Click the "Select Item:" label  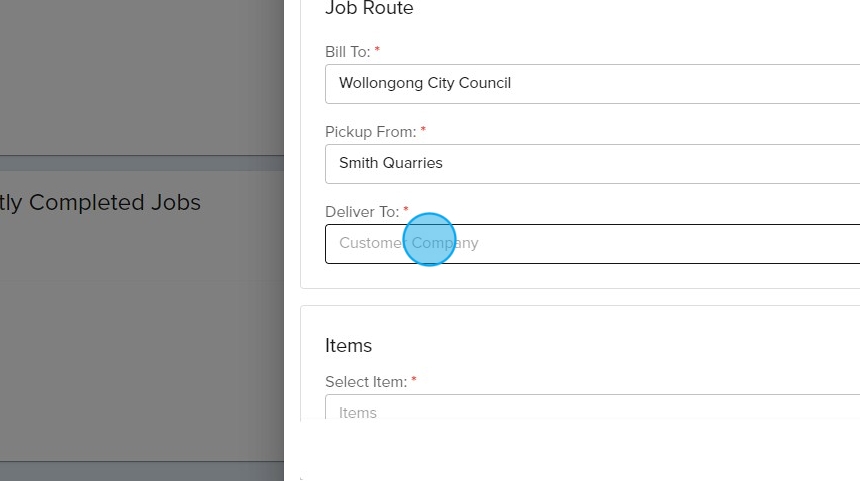coord(365,382)
